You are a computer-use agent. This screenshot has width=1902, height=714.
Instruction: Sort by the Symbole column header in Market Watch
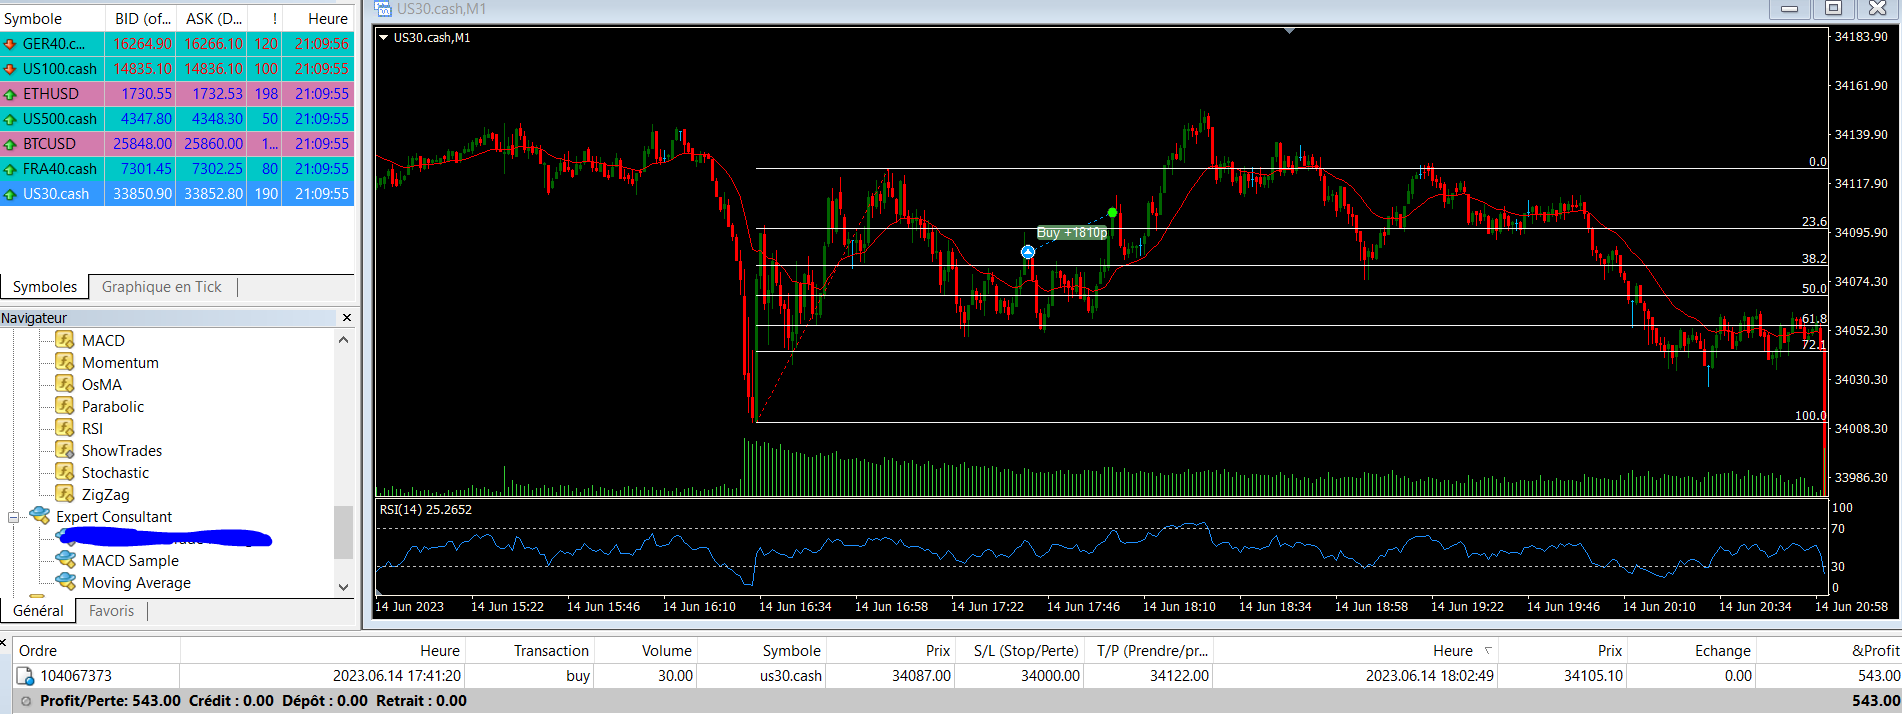point(52,18)
